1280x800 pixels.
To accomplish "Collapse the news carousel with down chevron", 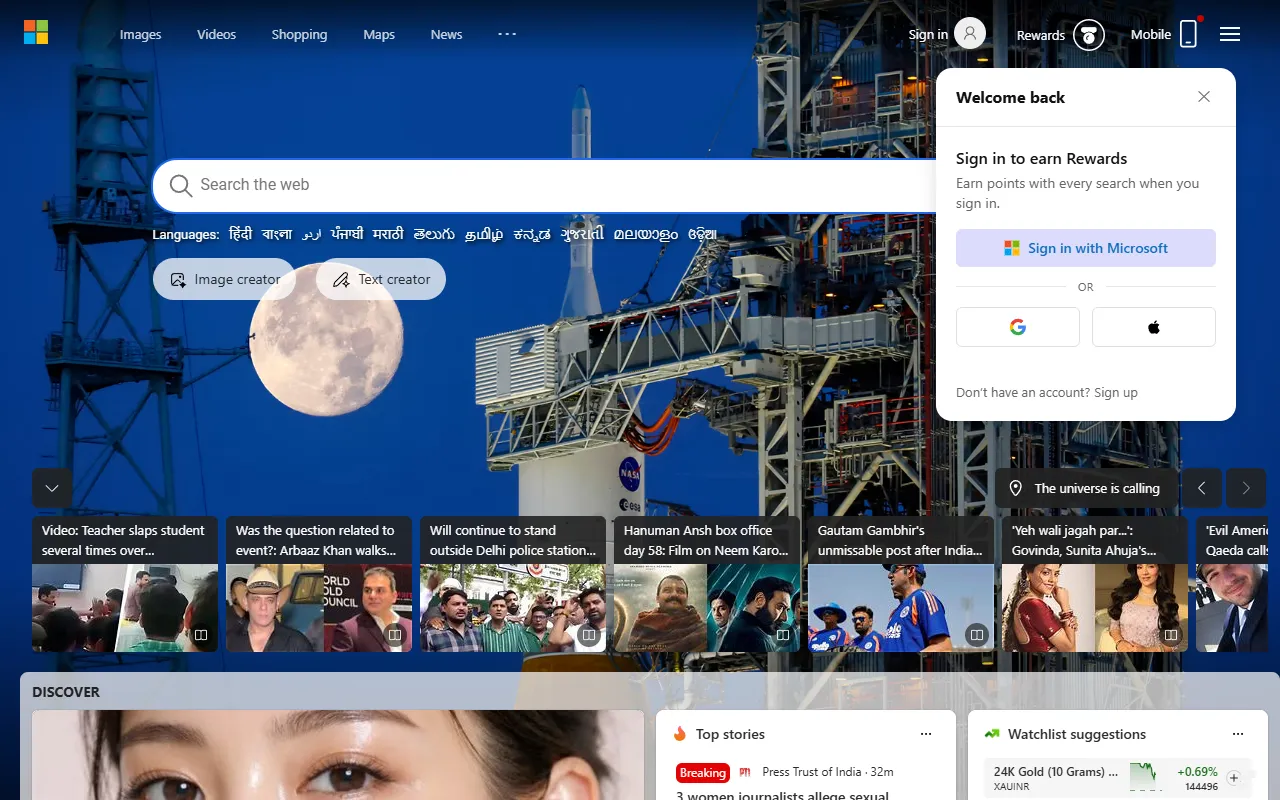I will pyautogui.click(x=52, y=488).
